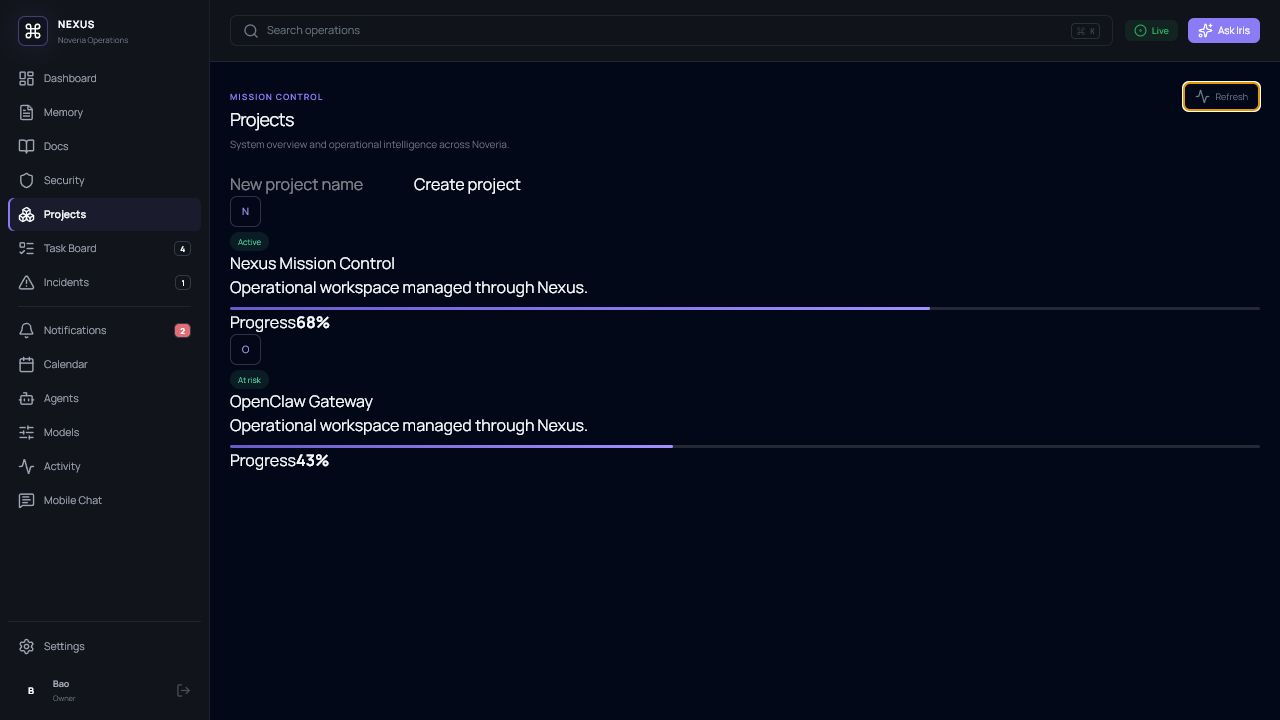
Task: Click the Security shield icon
Action: (x=27, y=180)
